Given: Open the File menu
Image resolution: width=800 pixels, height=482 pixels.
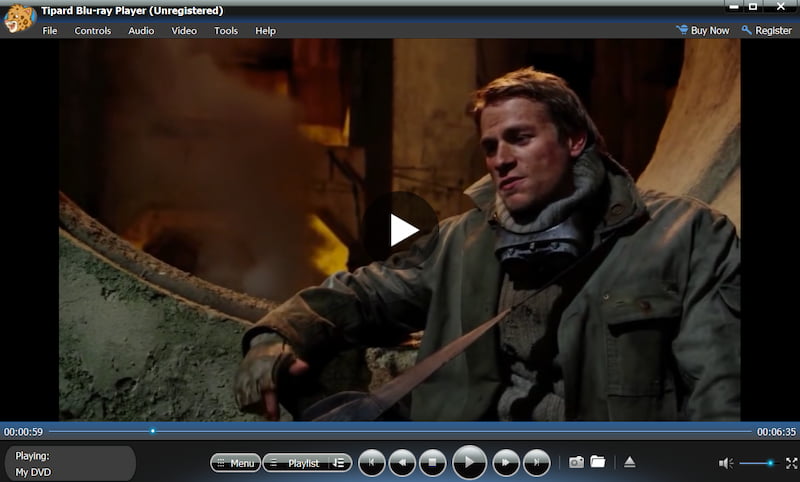Looking at the screenshot, I should pos(49,31).
